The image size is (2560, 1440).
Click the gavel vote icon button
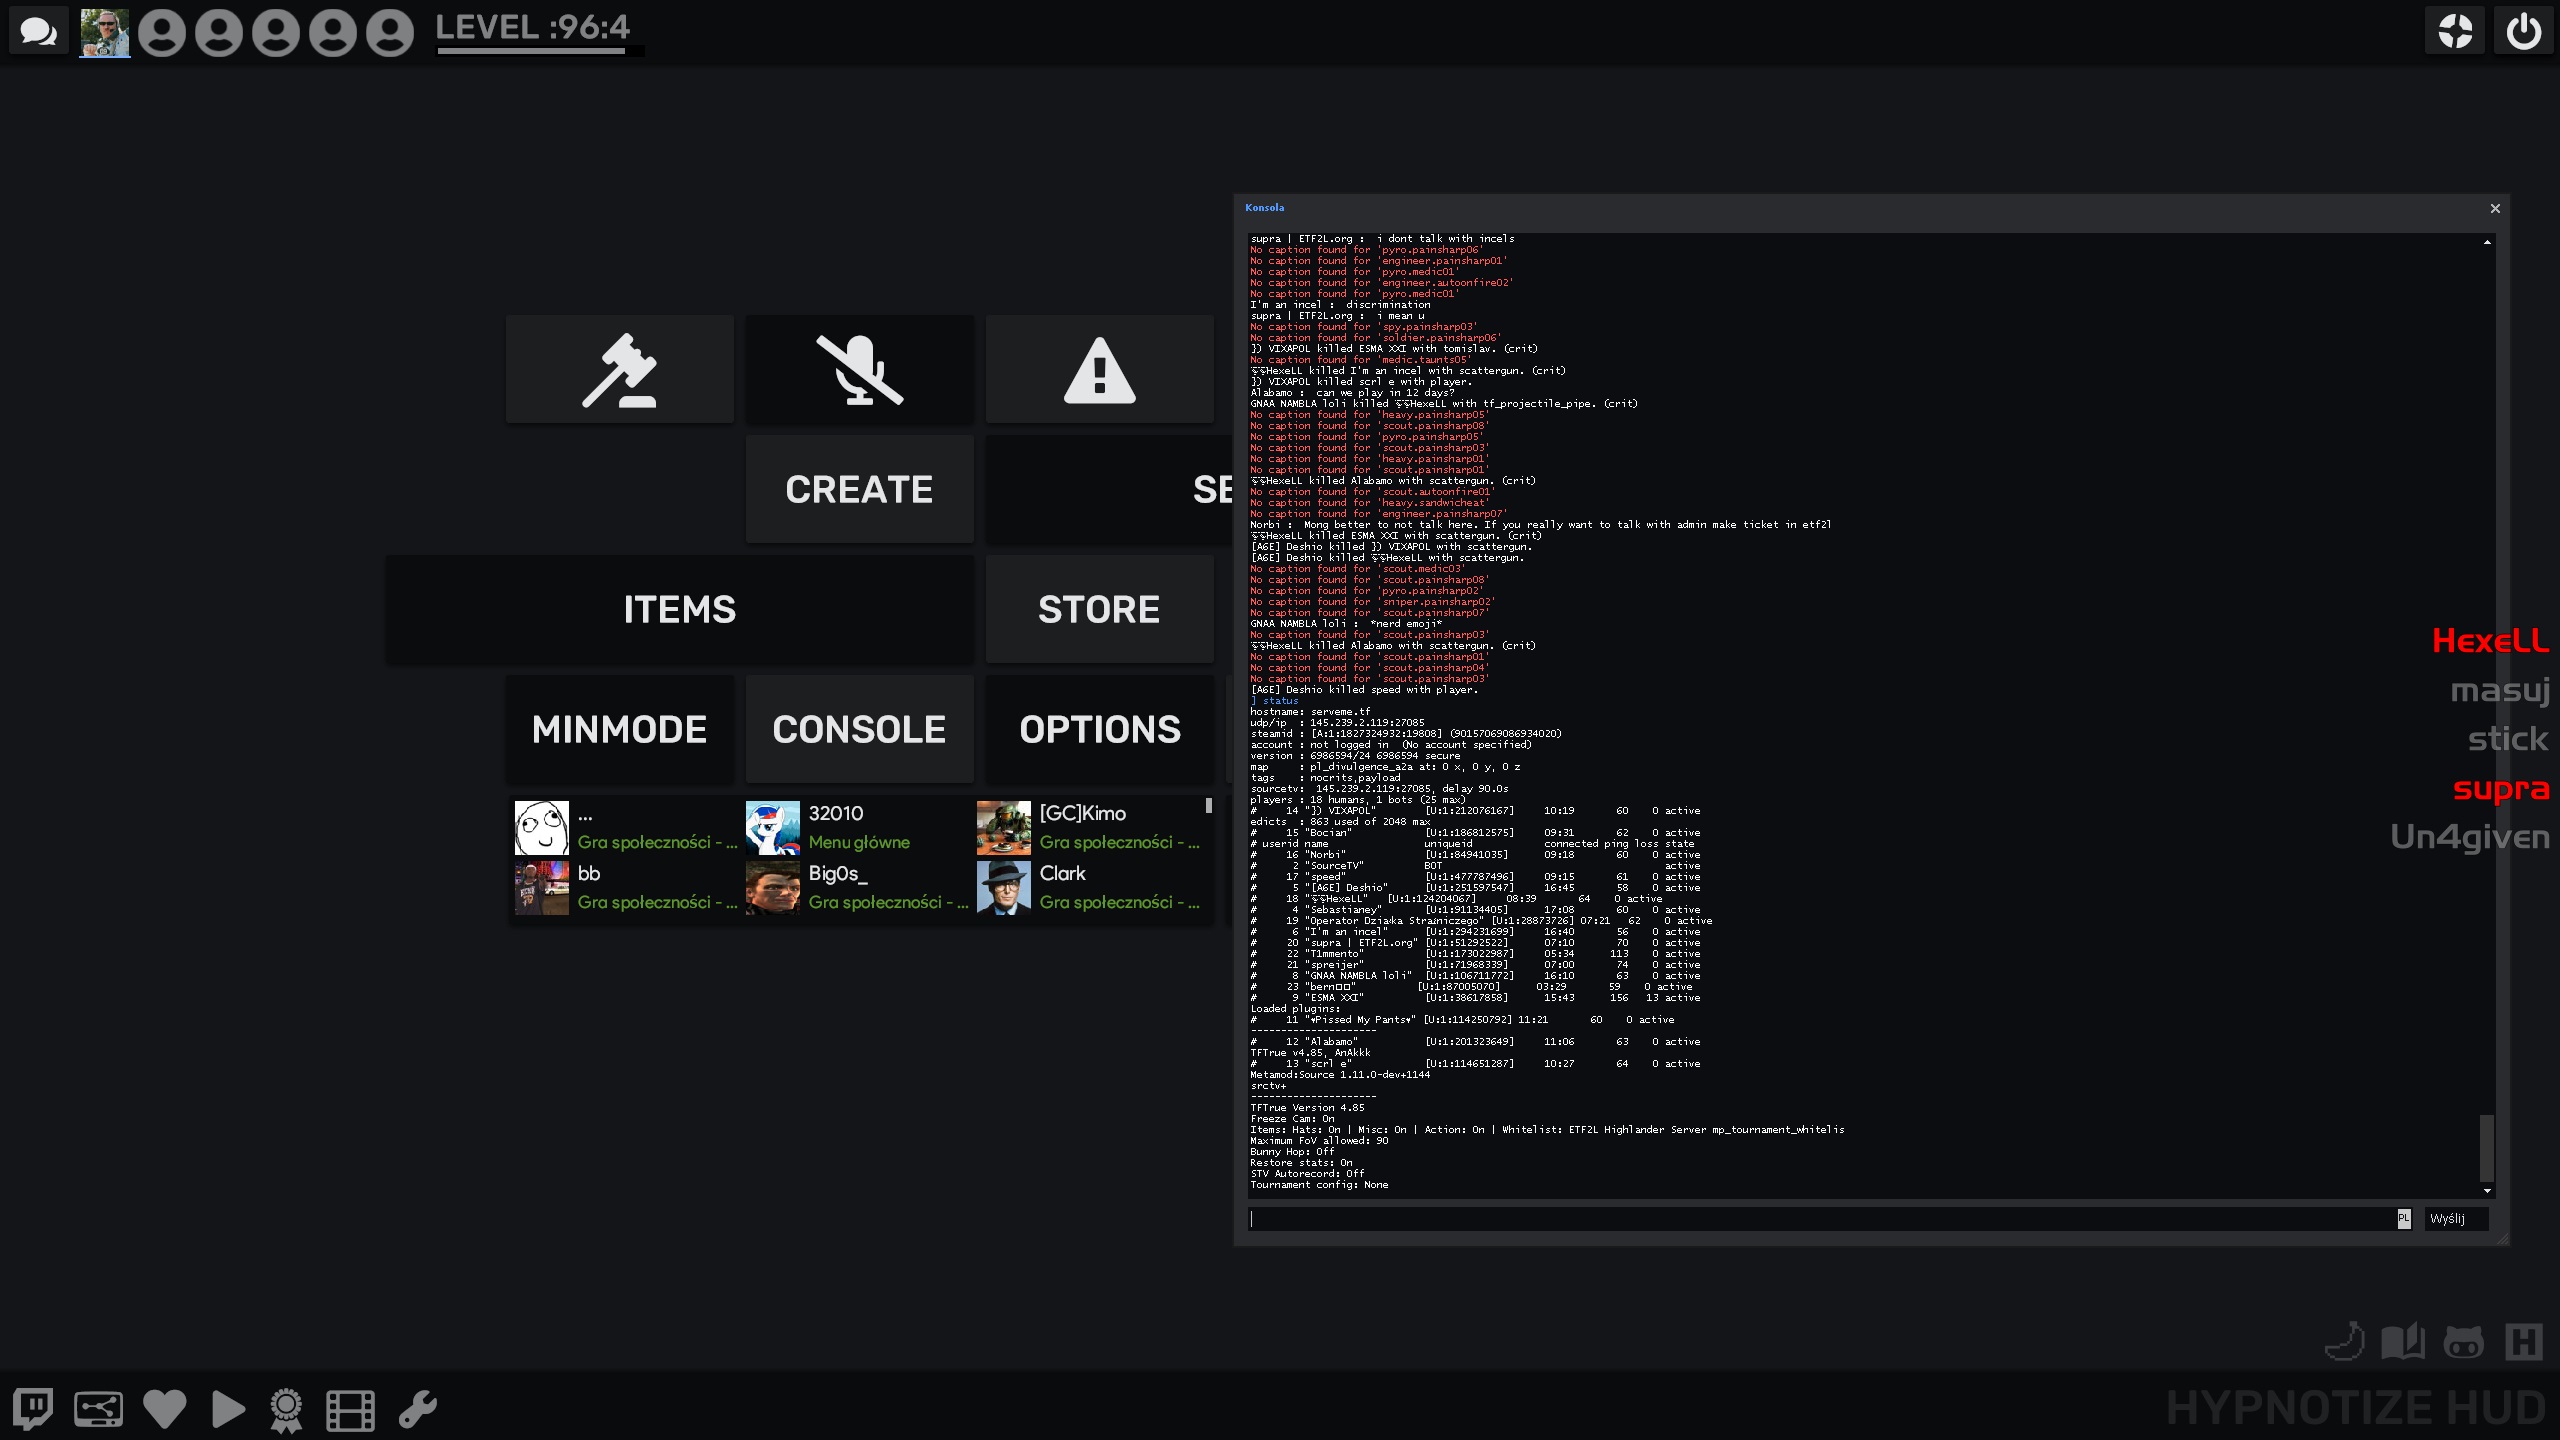619,370
